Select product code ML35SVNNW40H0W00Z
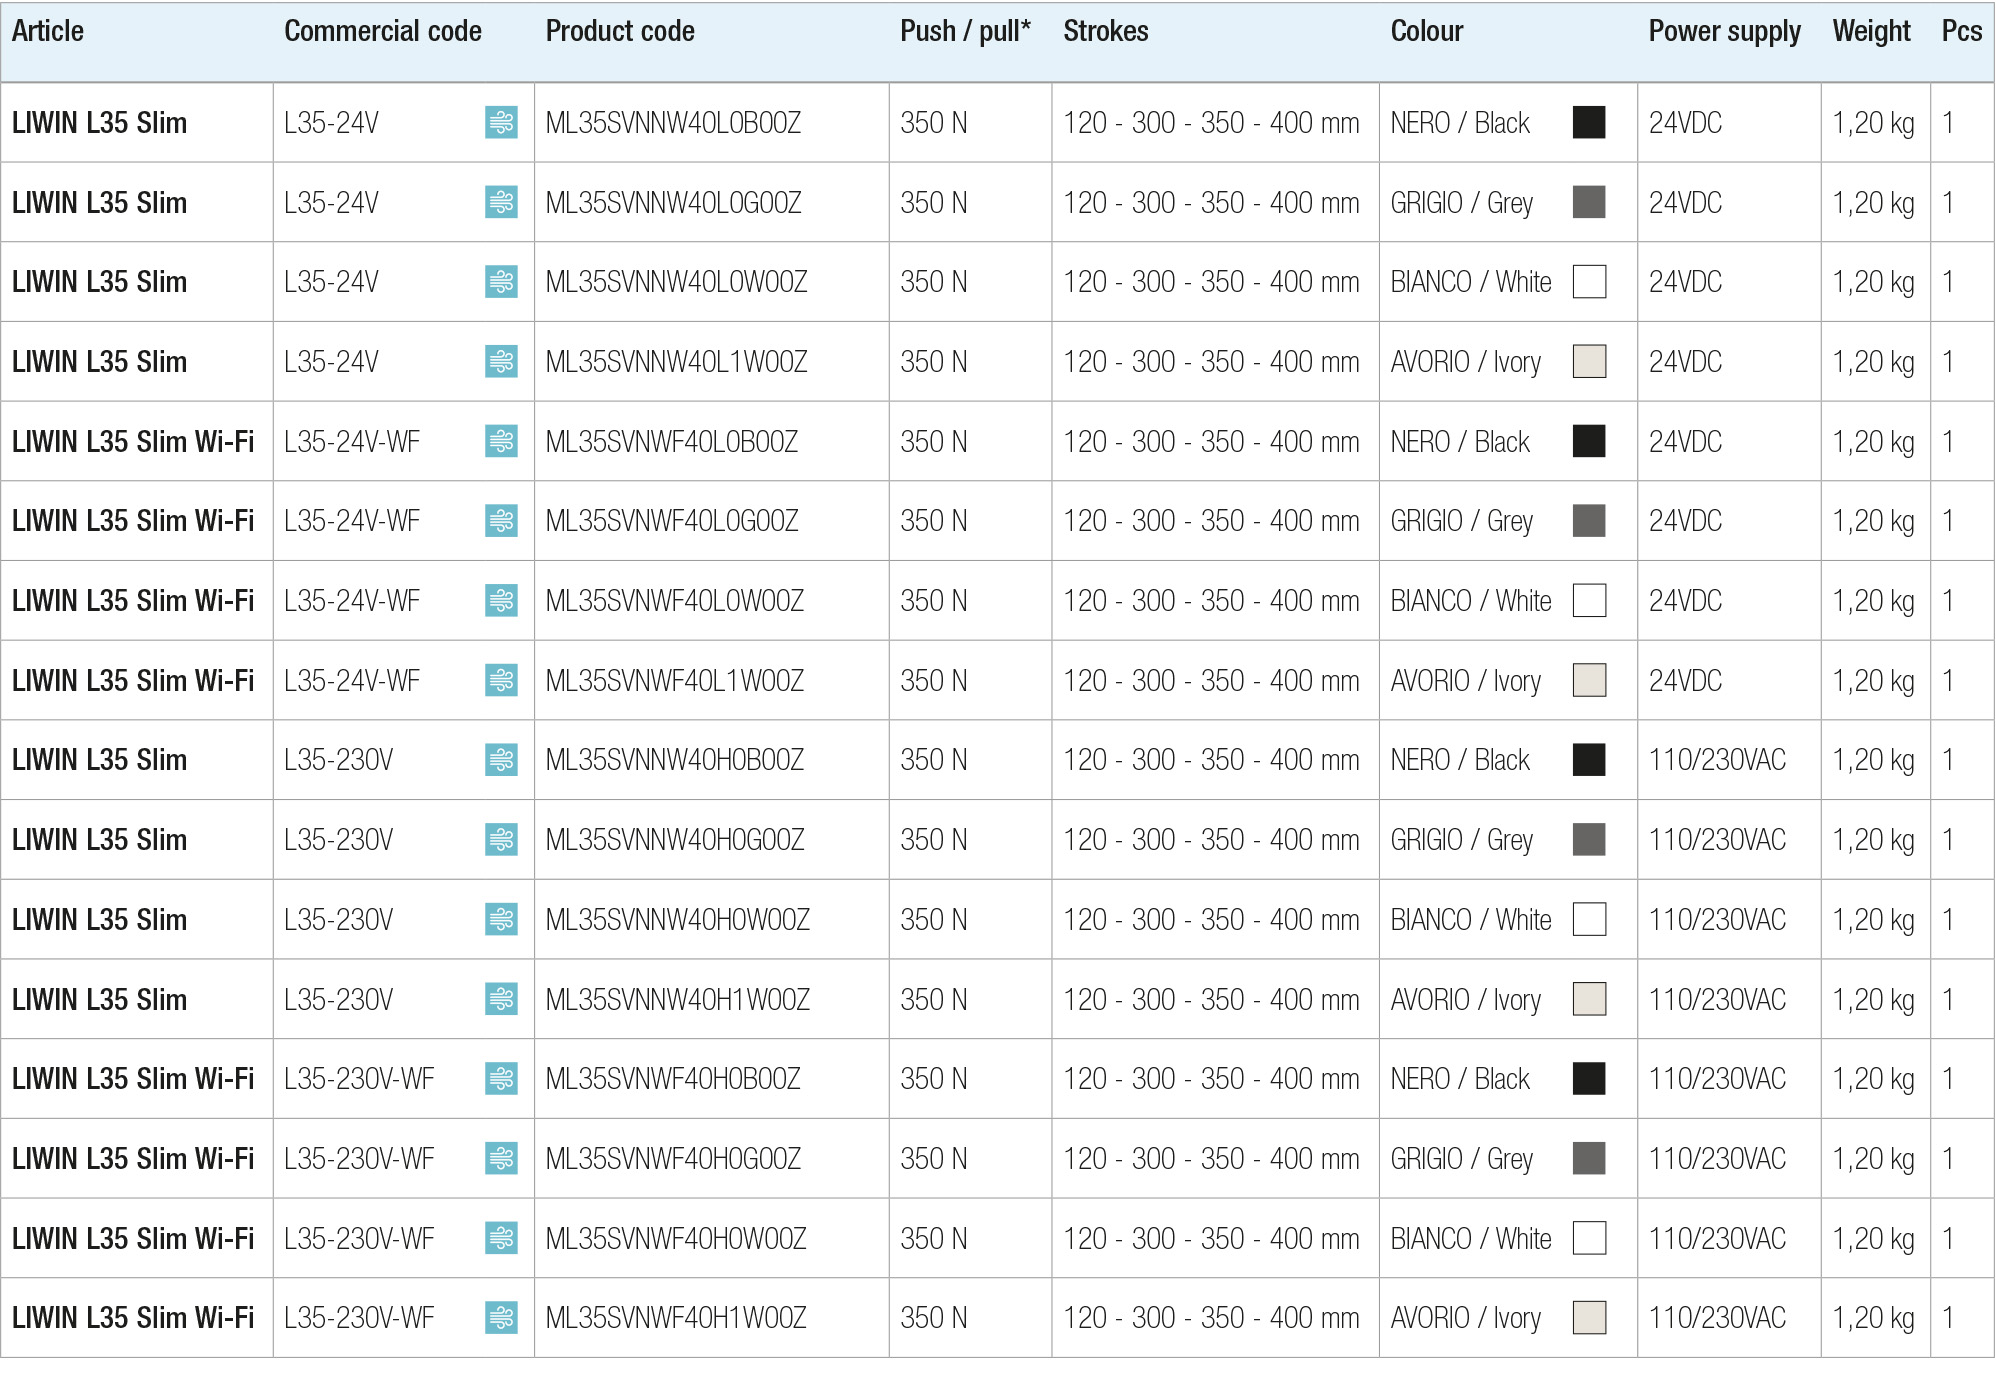The height and width of the screenshot is (1378, 1996). [678, 920]
